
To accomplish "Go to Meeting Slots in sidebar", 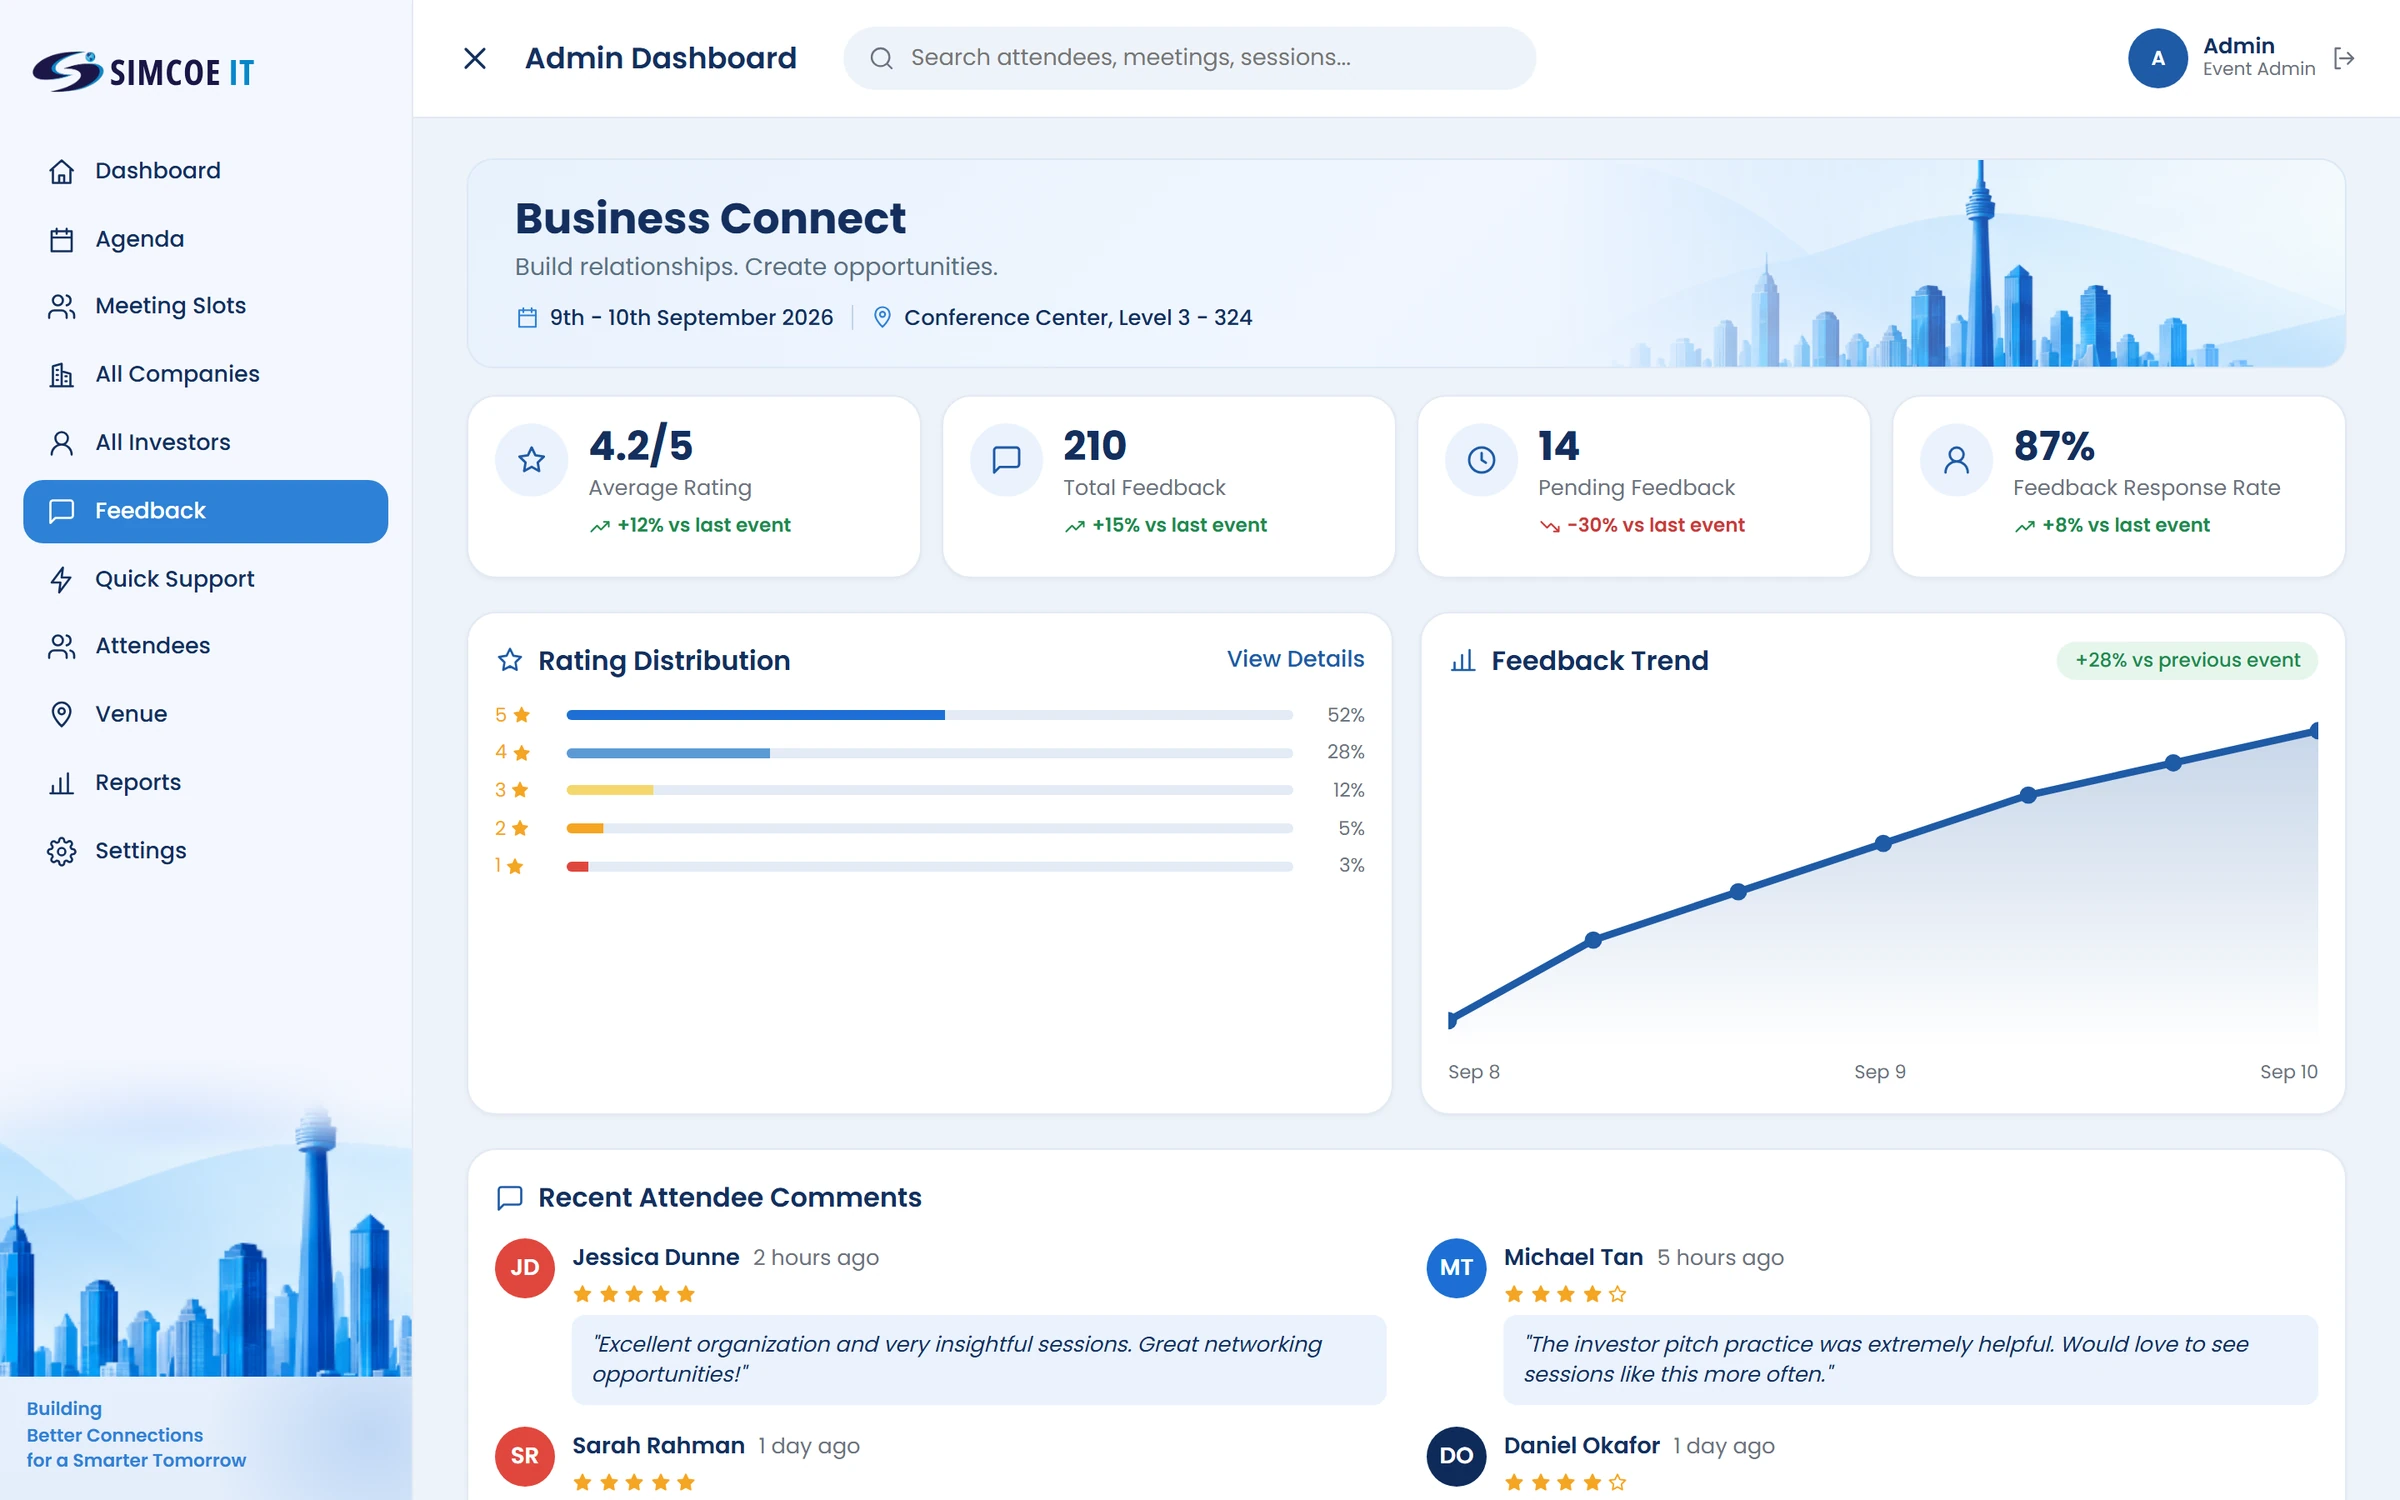I will click(205, 306).
